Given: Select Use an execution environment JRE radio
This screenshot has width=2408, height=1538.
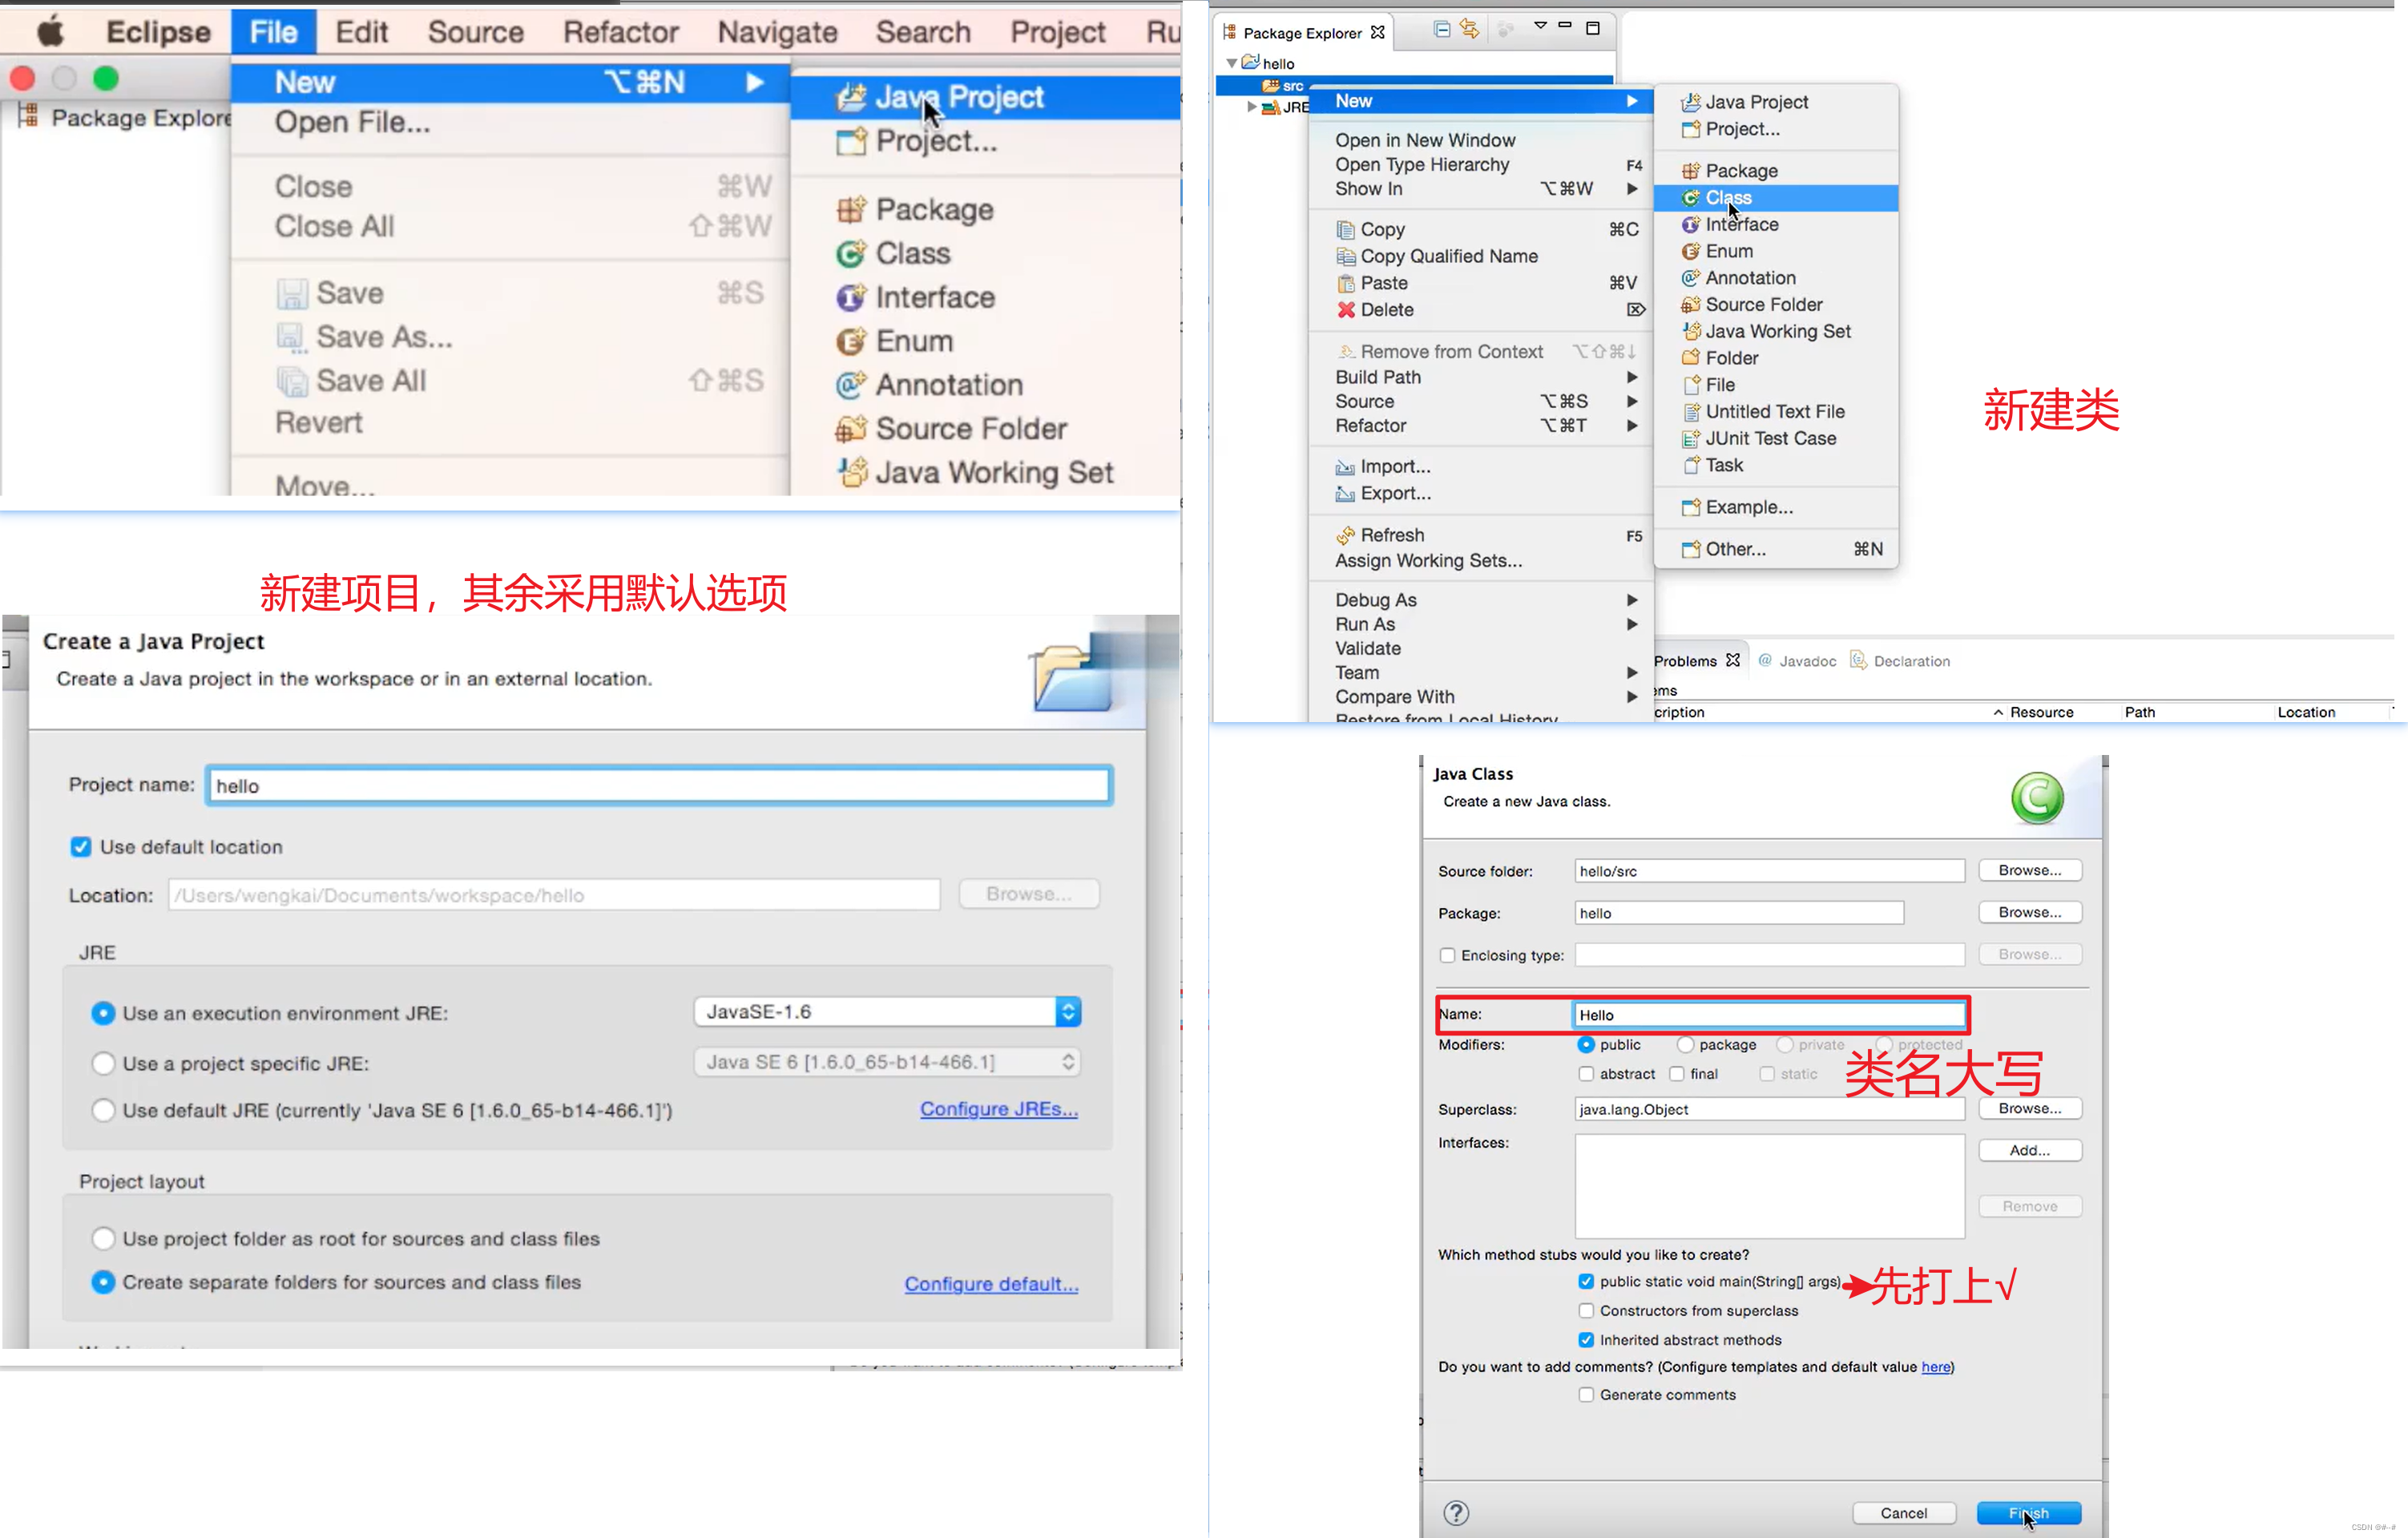Looking at the screenshot, I should (x=103, y=1013).
